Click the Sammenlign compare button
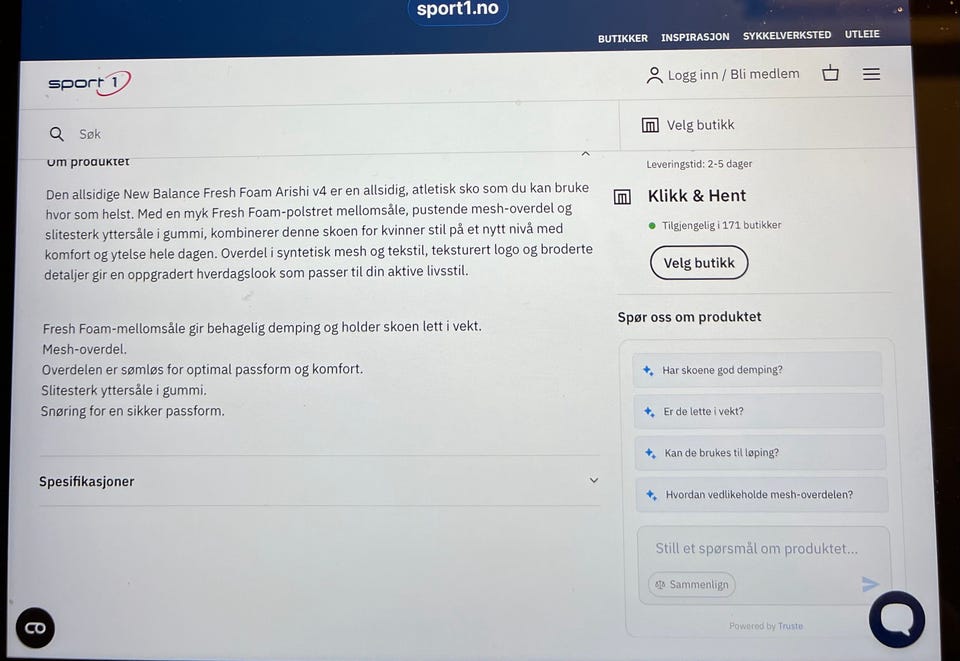The width and height of the screenshot is (960, 661). (x=692, y=584)
